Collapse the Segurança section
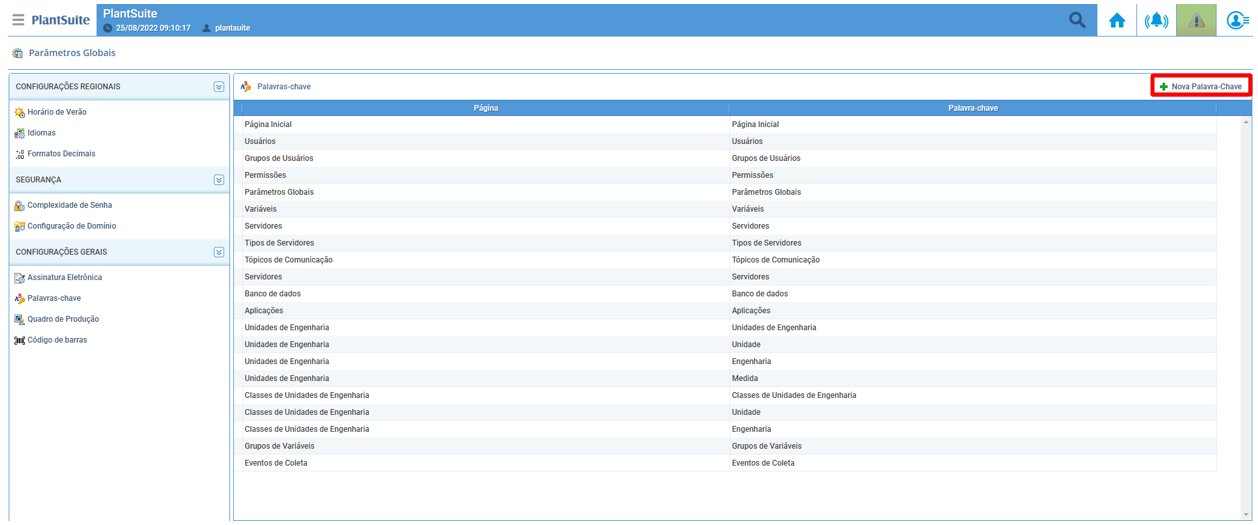The image size is (1258, 525). [219, 180]
